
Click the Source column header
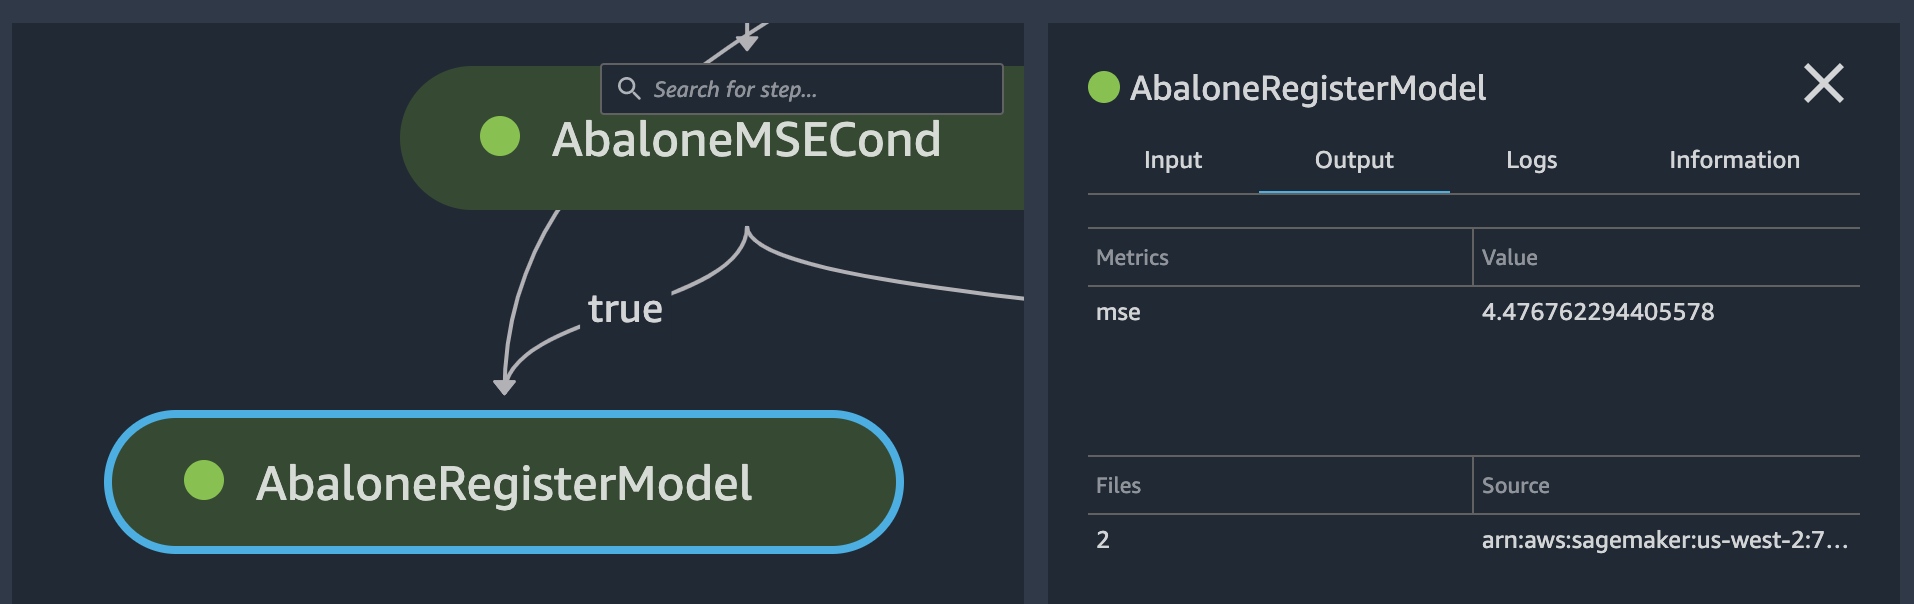click(1515, 486)
